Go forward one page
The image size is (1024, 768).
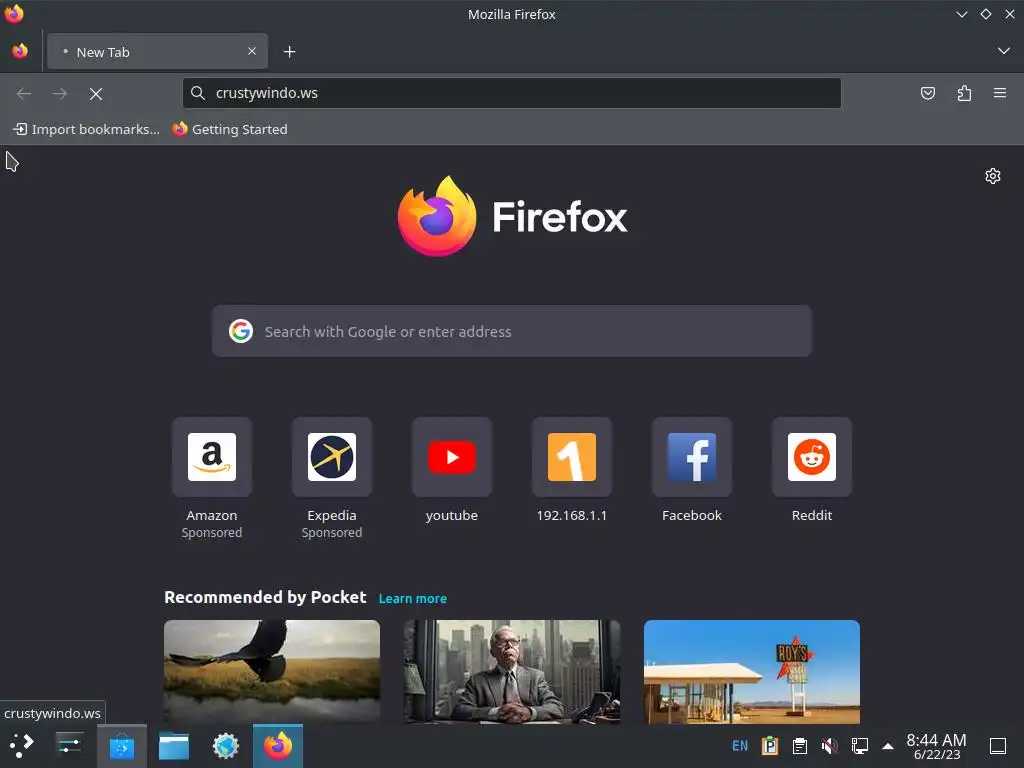click(60, 93)
